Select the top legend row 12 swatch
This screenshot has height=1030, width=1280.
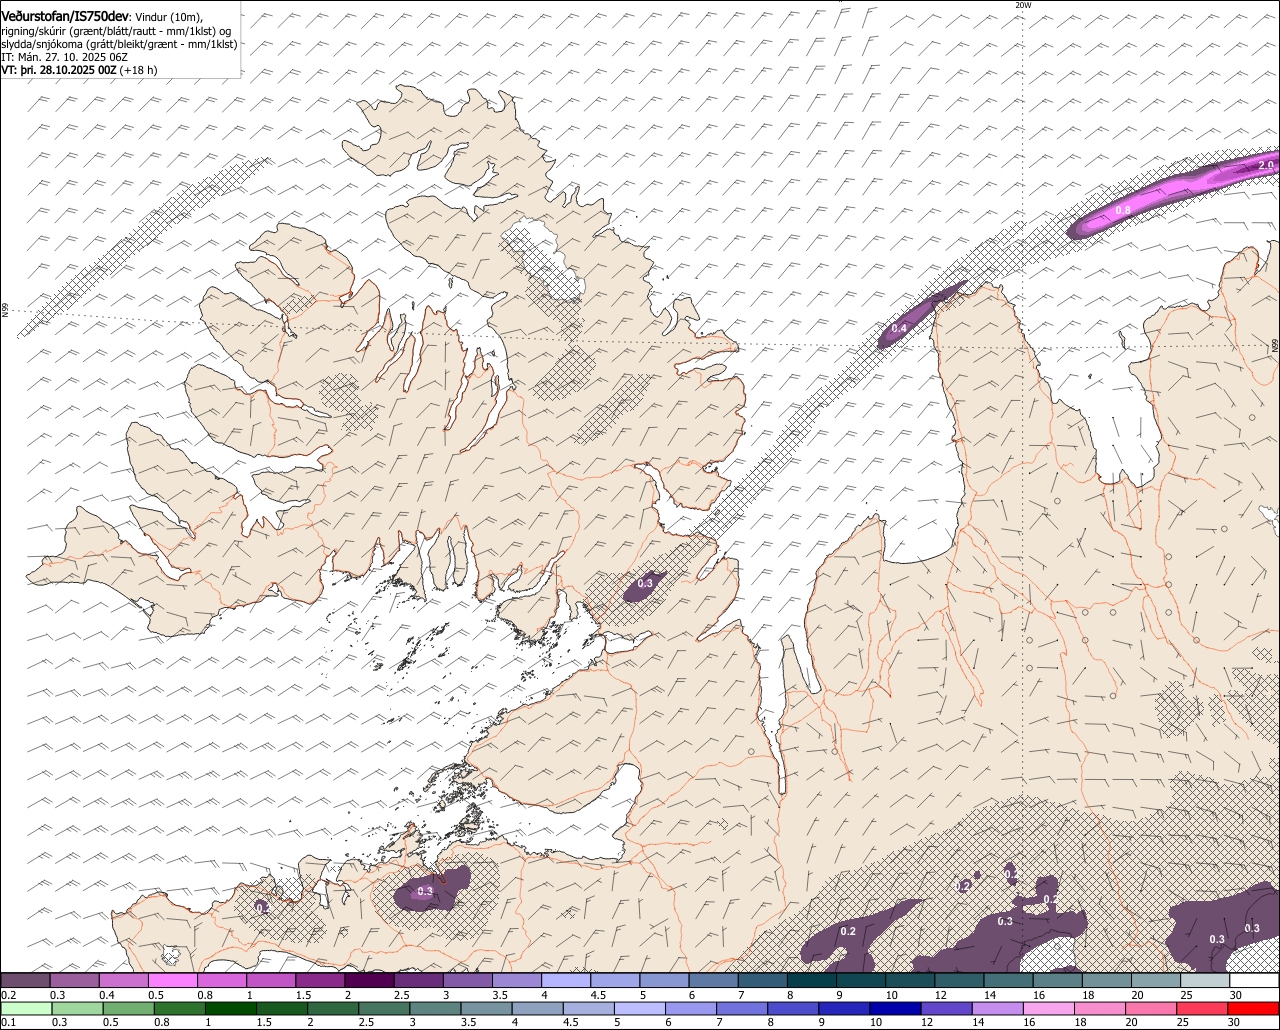(x=959, y=980)
